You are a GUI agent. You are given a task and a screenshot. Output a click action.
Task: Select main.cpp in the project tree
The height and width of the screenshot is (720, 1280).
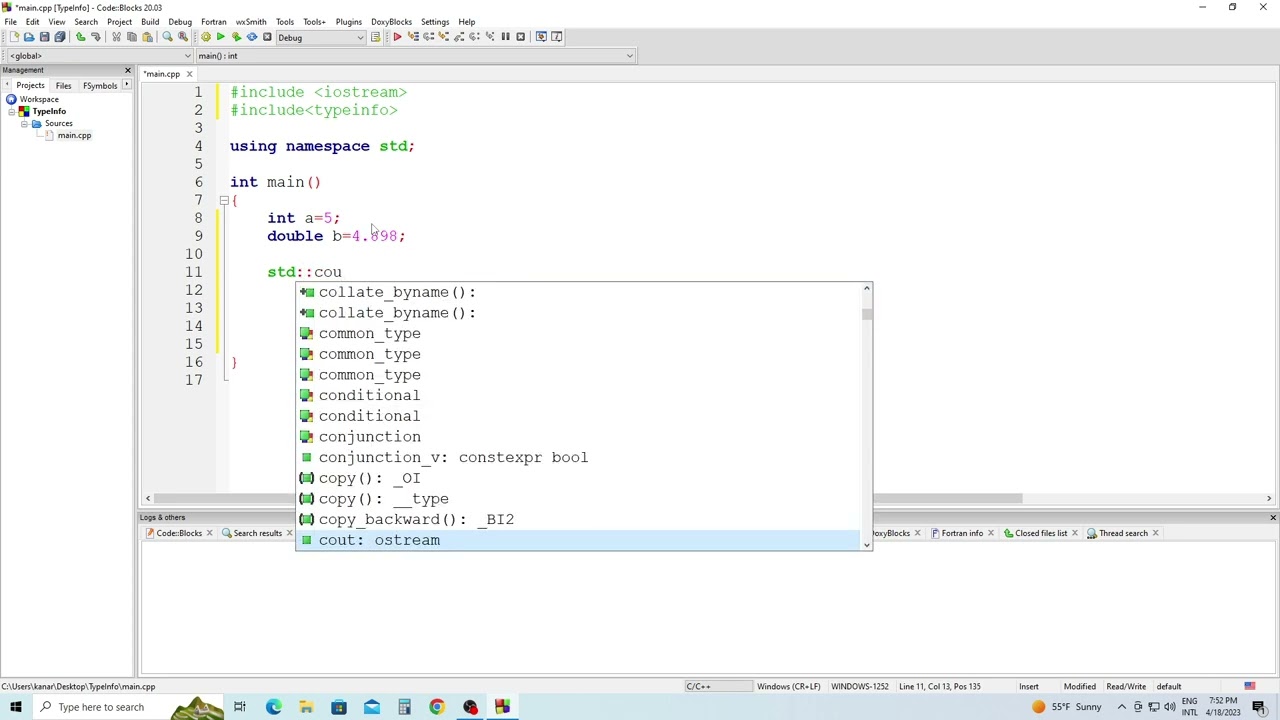click(x=74, y=135)
